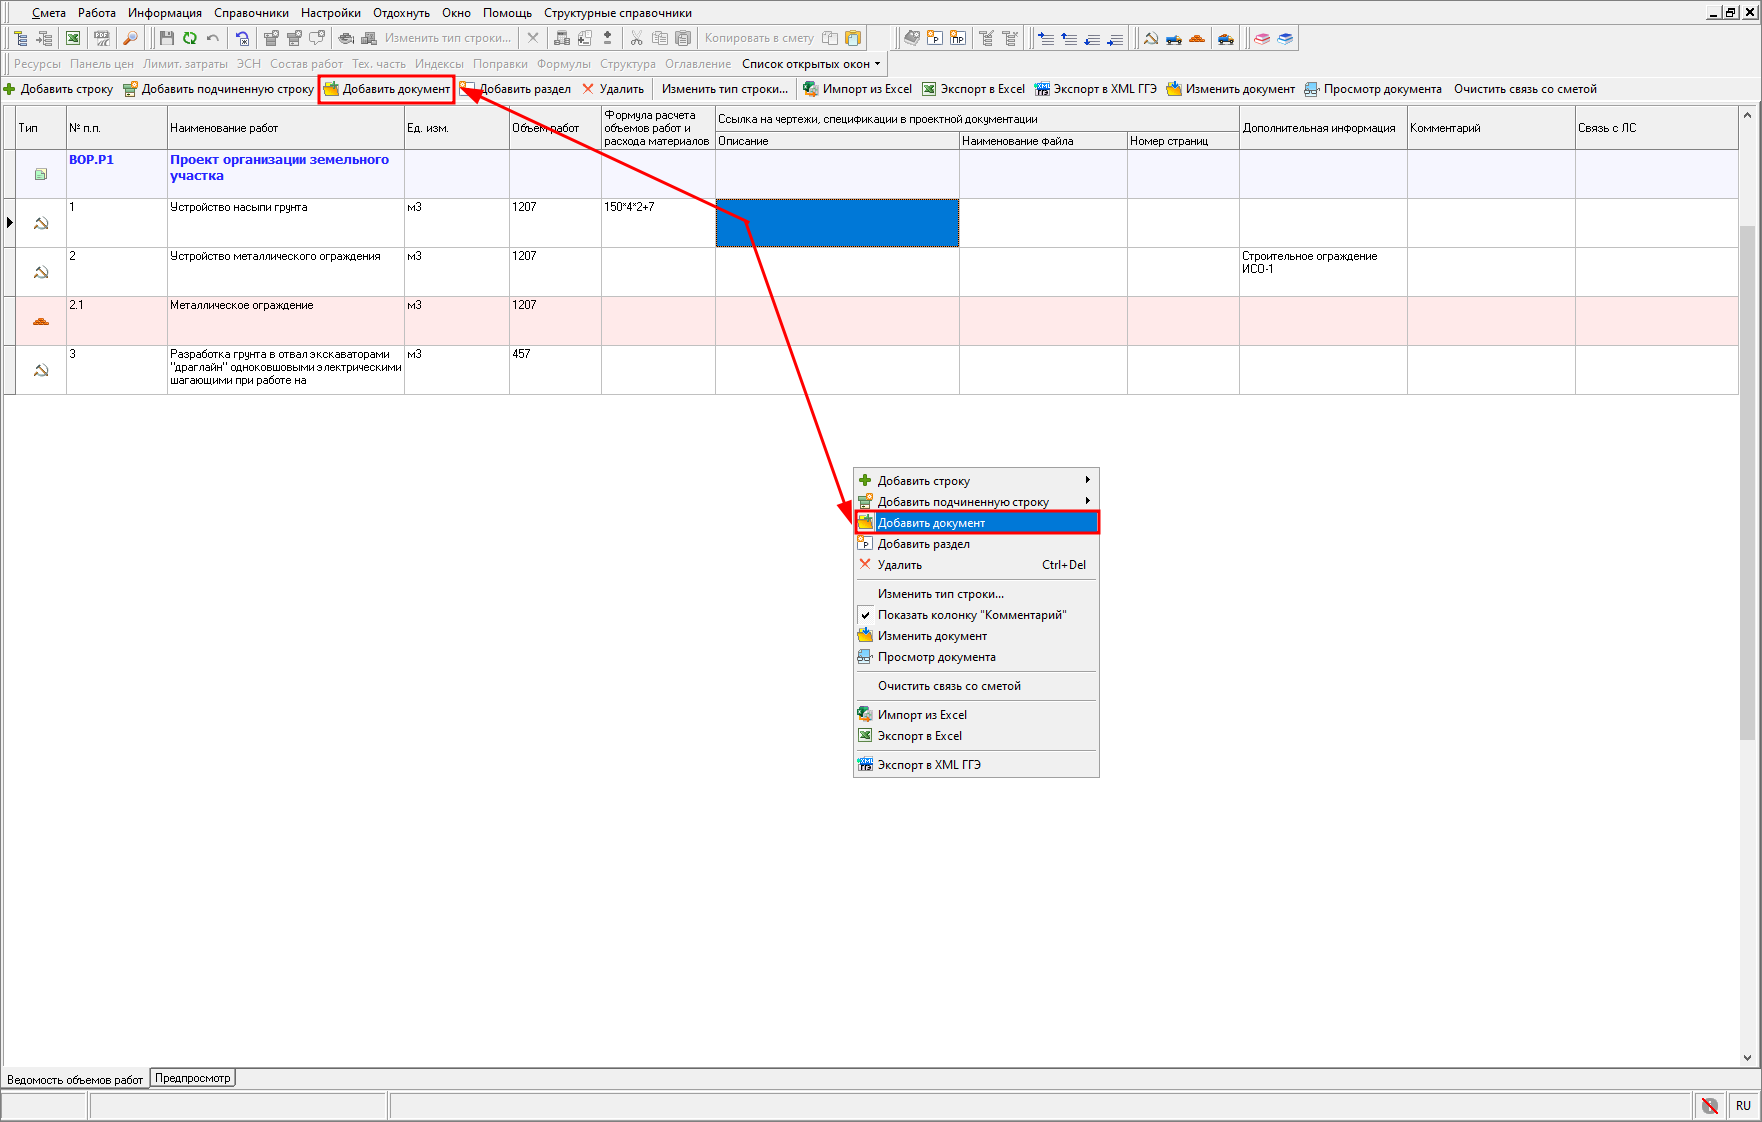The height and width of the screenshot is (1122, 1762).
Task: Click the 'Изменить тип строки...' button in the lower toolbar
Action: point(725,89)
